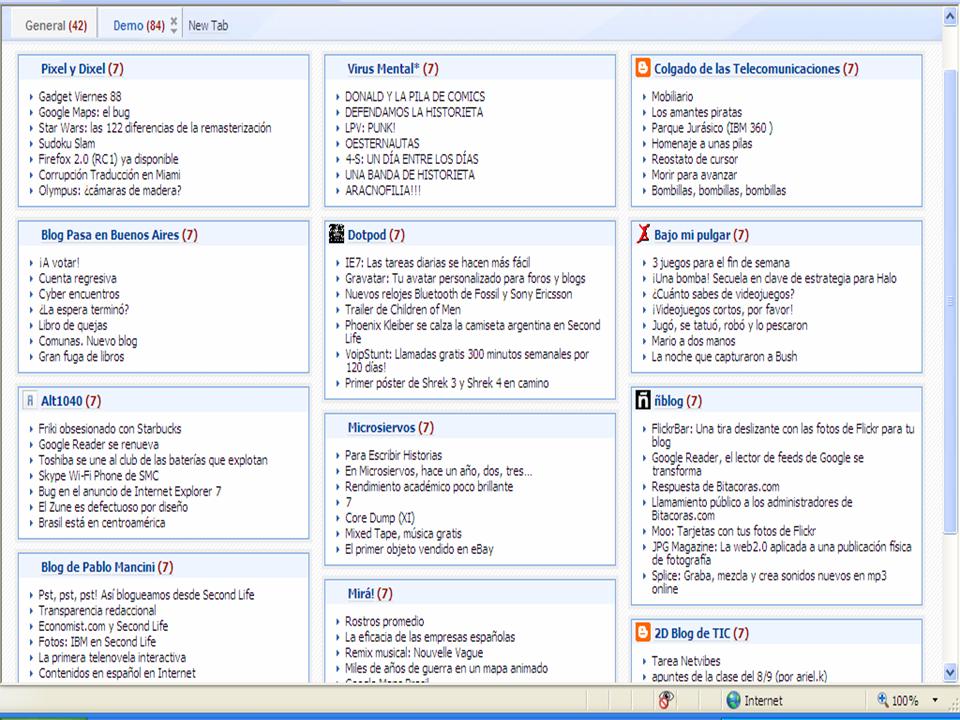Click the red icon beside Bajo mi pulgar
The width and height of the screenshot is (960, 720).
[643, 234]
